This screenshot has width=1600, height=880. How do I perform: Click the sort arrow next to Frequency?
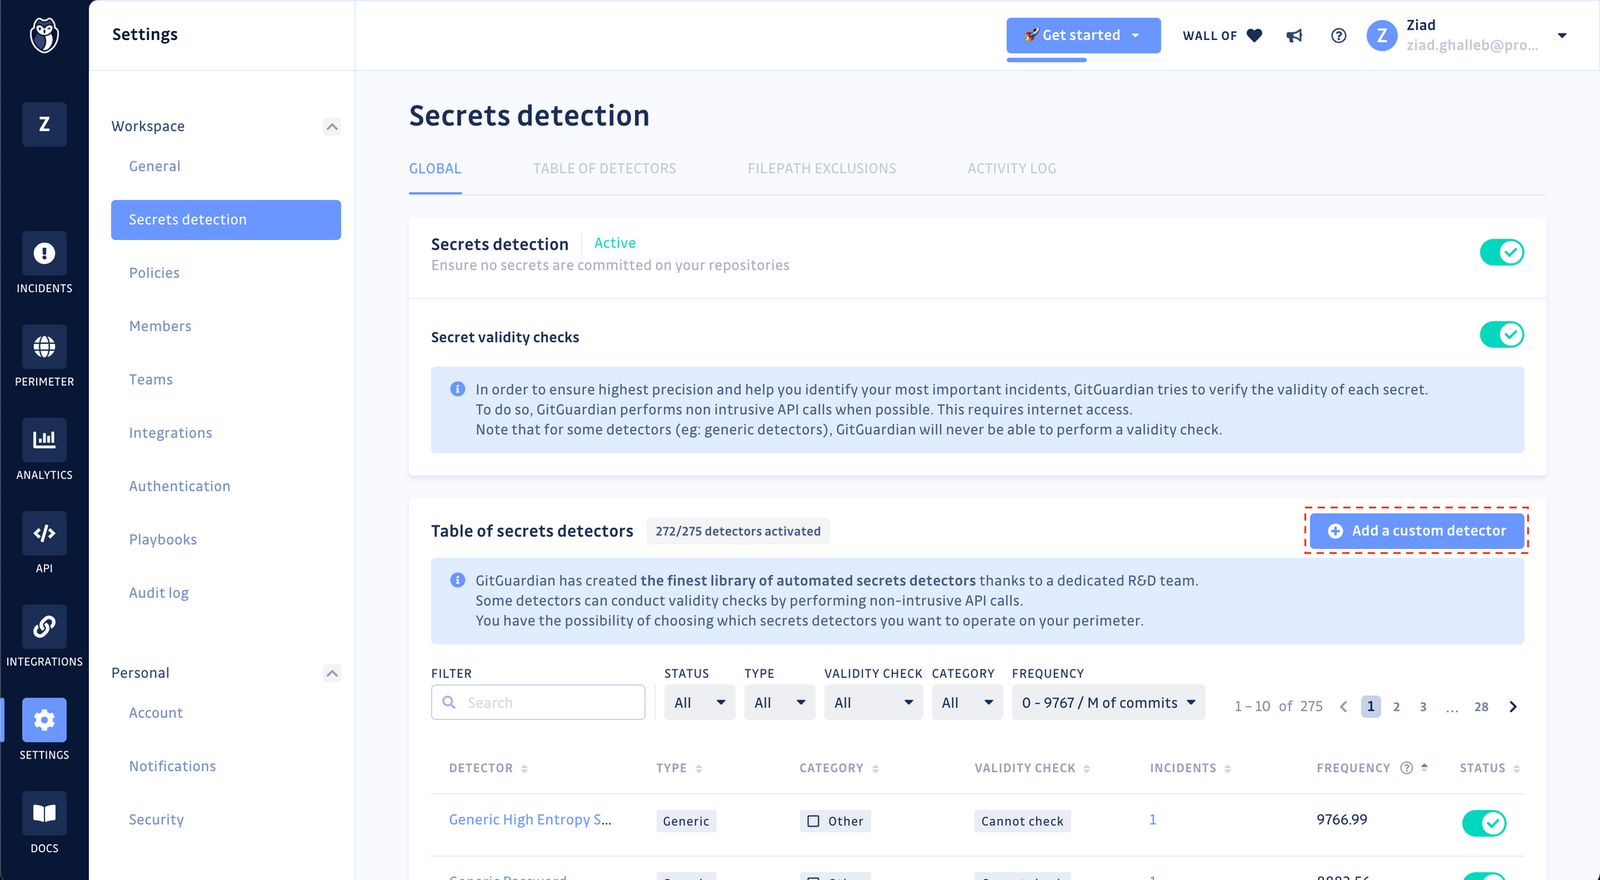pos(1424,767)
